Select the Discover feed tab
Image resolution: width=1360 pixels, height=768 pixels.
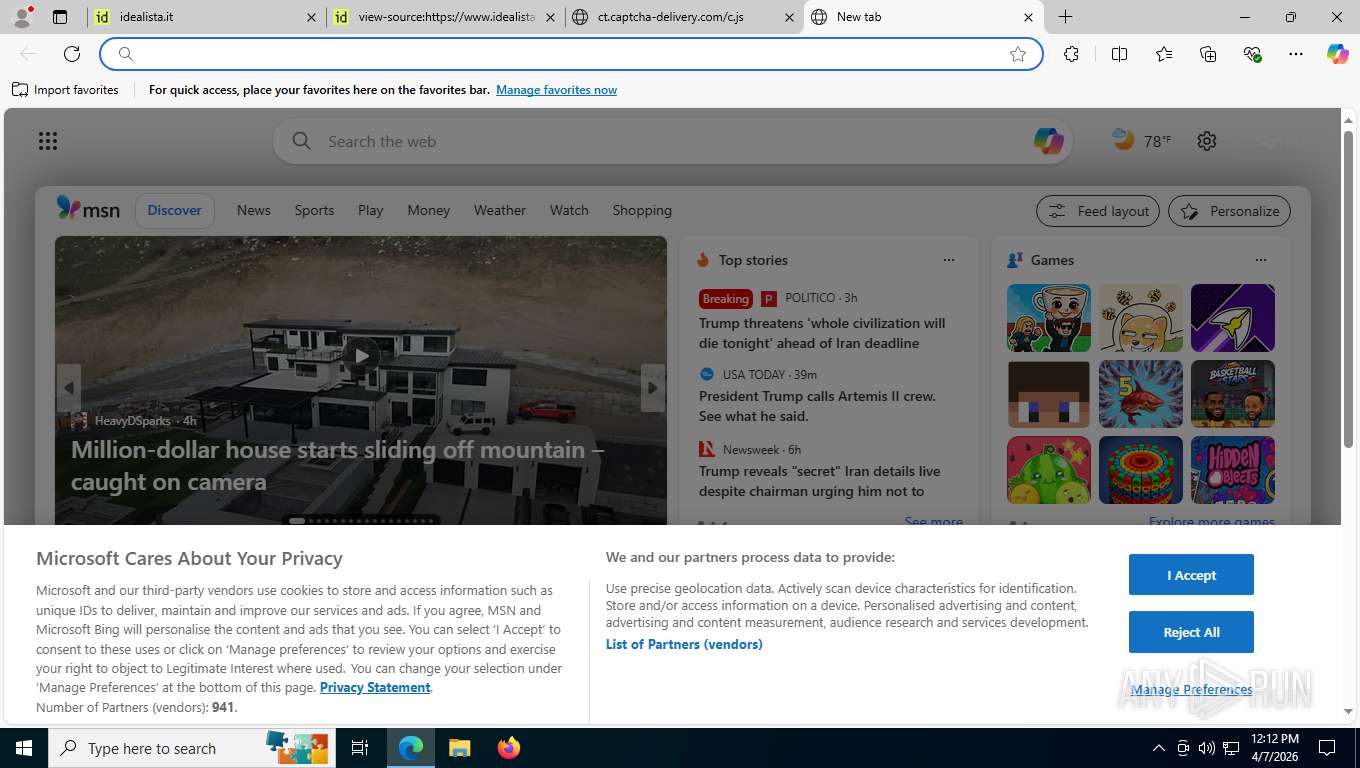[175, 210]
